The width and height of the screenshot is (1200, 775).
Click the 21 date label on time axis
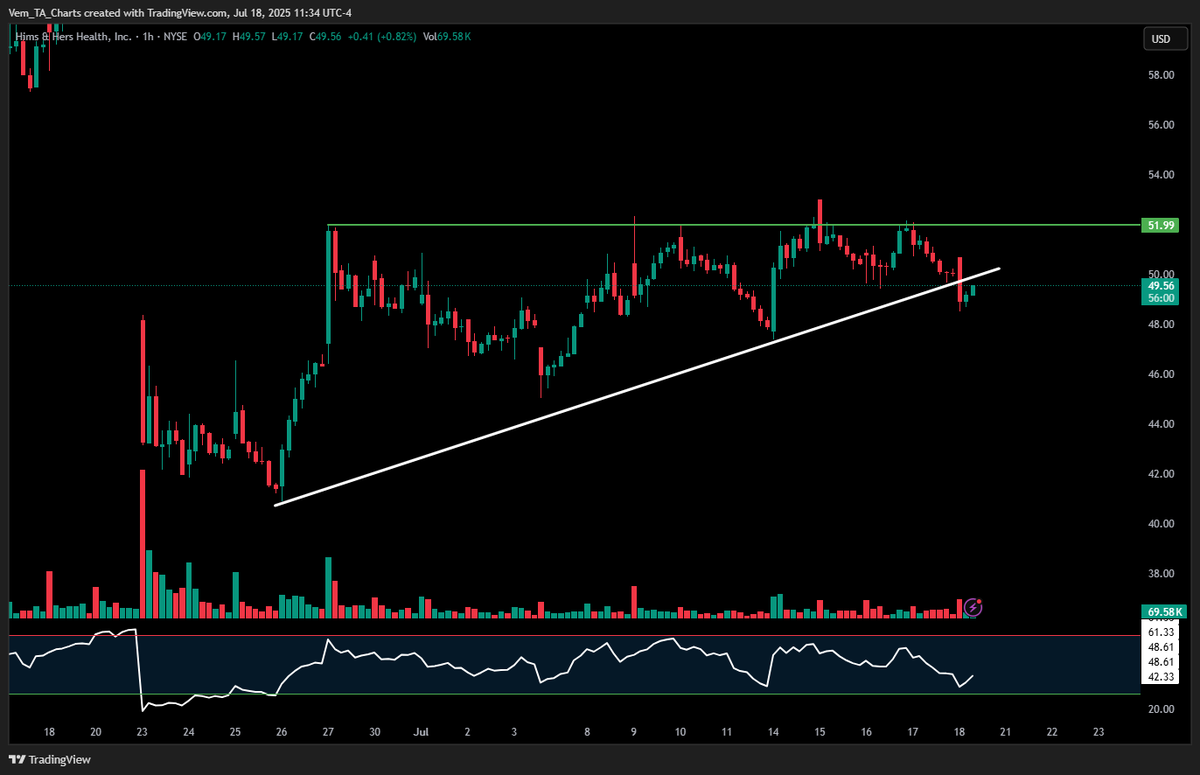[1005, 731]
